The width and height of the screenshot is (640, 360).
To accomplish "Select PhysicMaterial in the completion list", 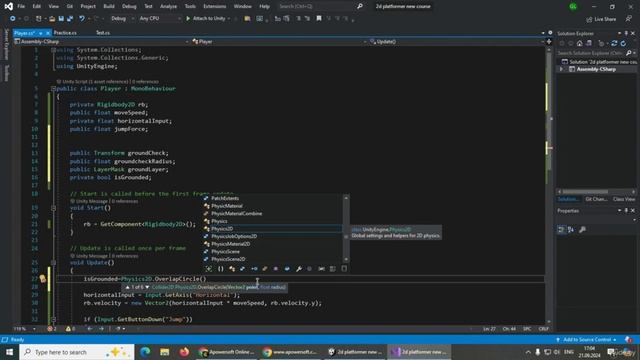I will (x=273, y=206).
